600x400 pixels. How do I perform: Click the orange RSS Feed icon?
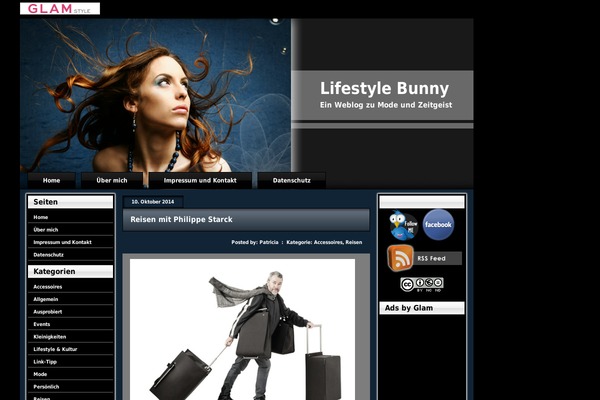401,258
